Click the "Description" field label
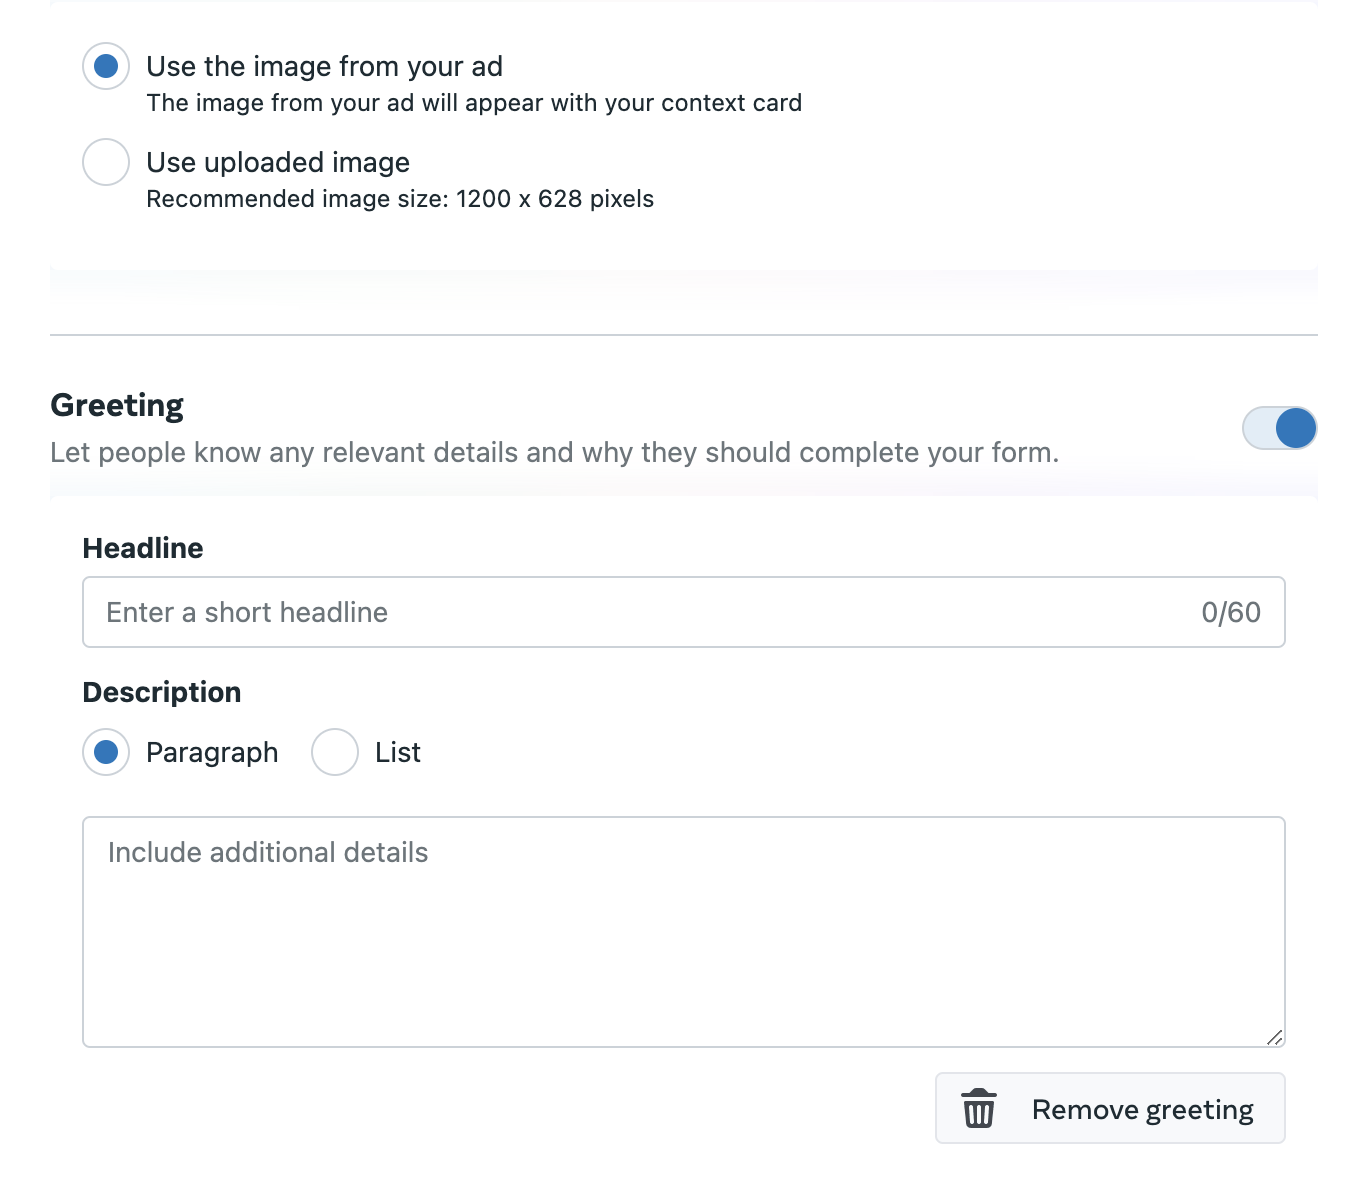The width and height of the screenshot is (1356, 1184). click(162, 692)
